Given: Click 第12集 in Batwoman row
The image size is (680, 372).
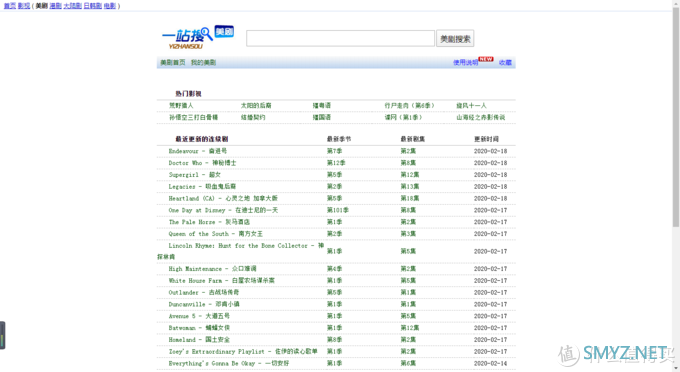Looking at the screenshot, I should (410, 328).
